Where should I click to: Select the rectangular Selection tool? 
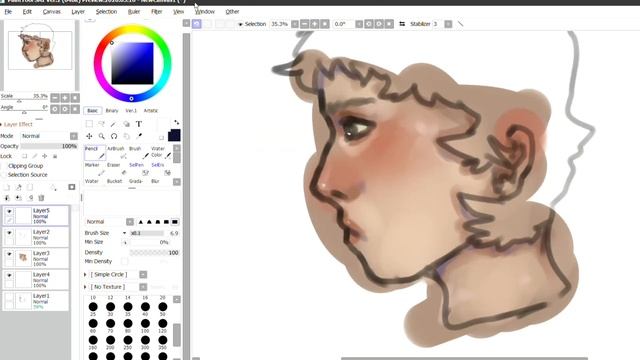click(89, 124)
